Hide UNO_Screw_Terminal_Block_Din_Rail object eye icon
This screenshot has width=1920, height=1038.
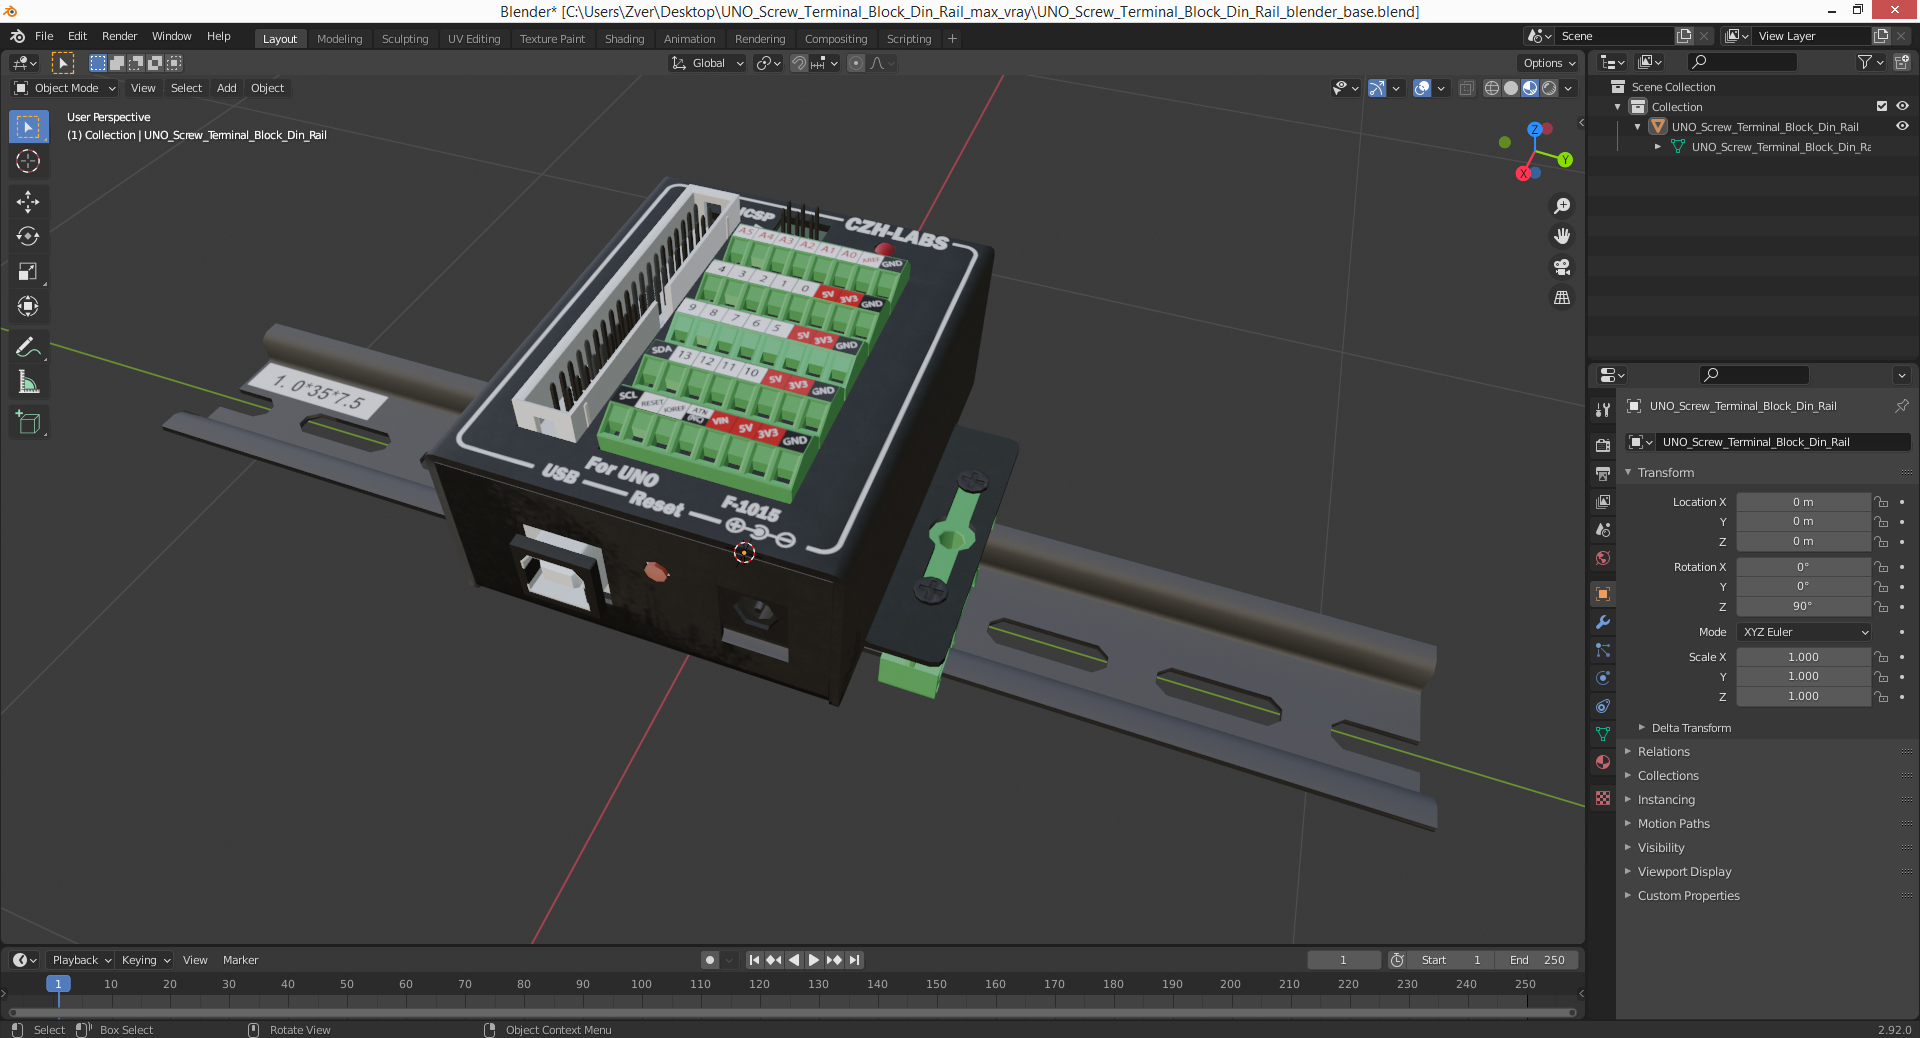pos(1902,126)
